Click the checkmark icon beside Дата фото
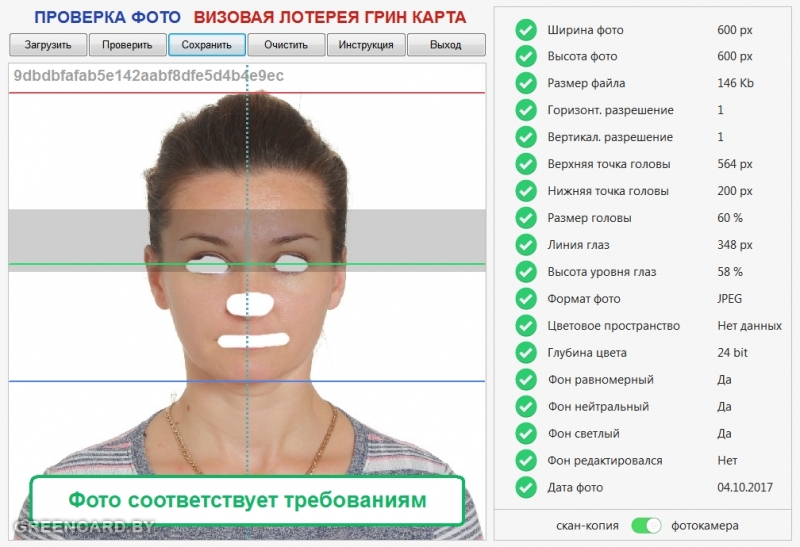This screenshot has width=800, height=547. (526, 488)
